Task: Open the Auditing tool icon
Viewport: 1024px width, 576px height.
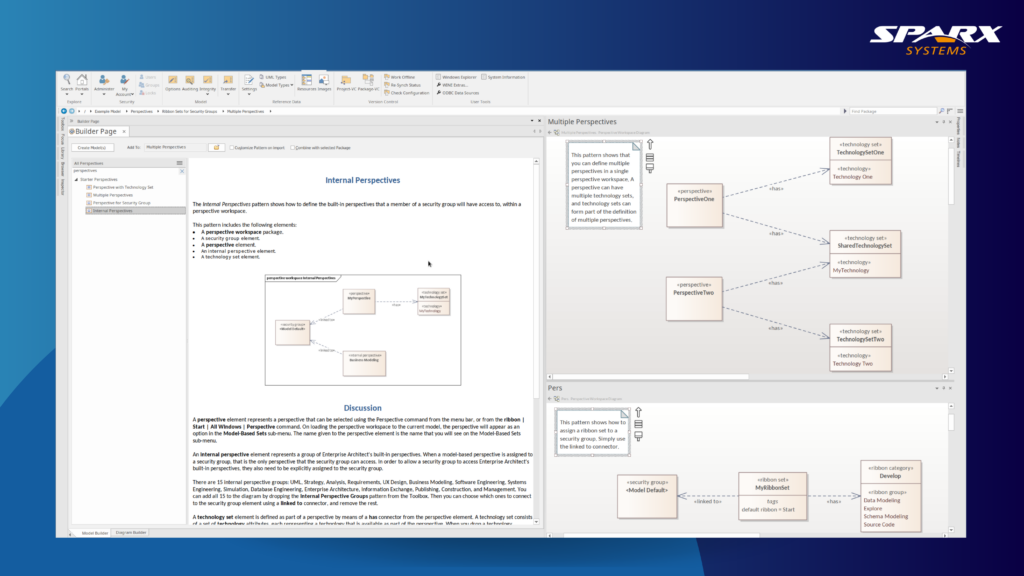Action: pyautogui.click(x=189, y=83)
